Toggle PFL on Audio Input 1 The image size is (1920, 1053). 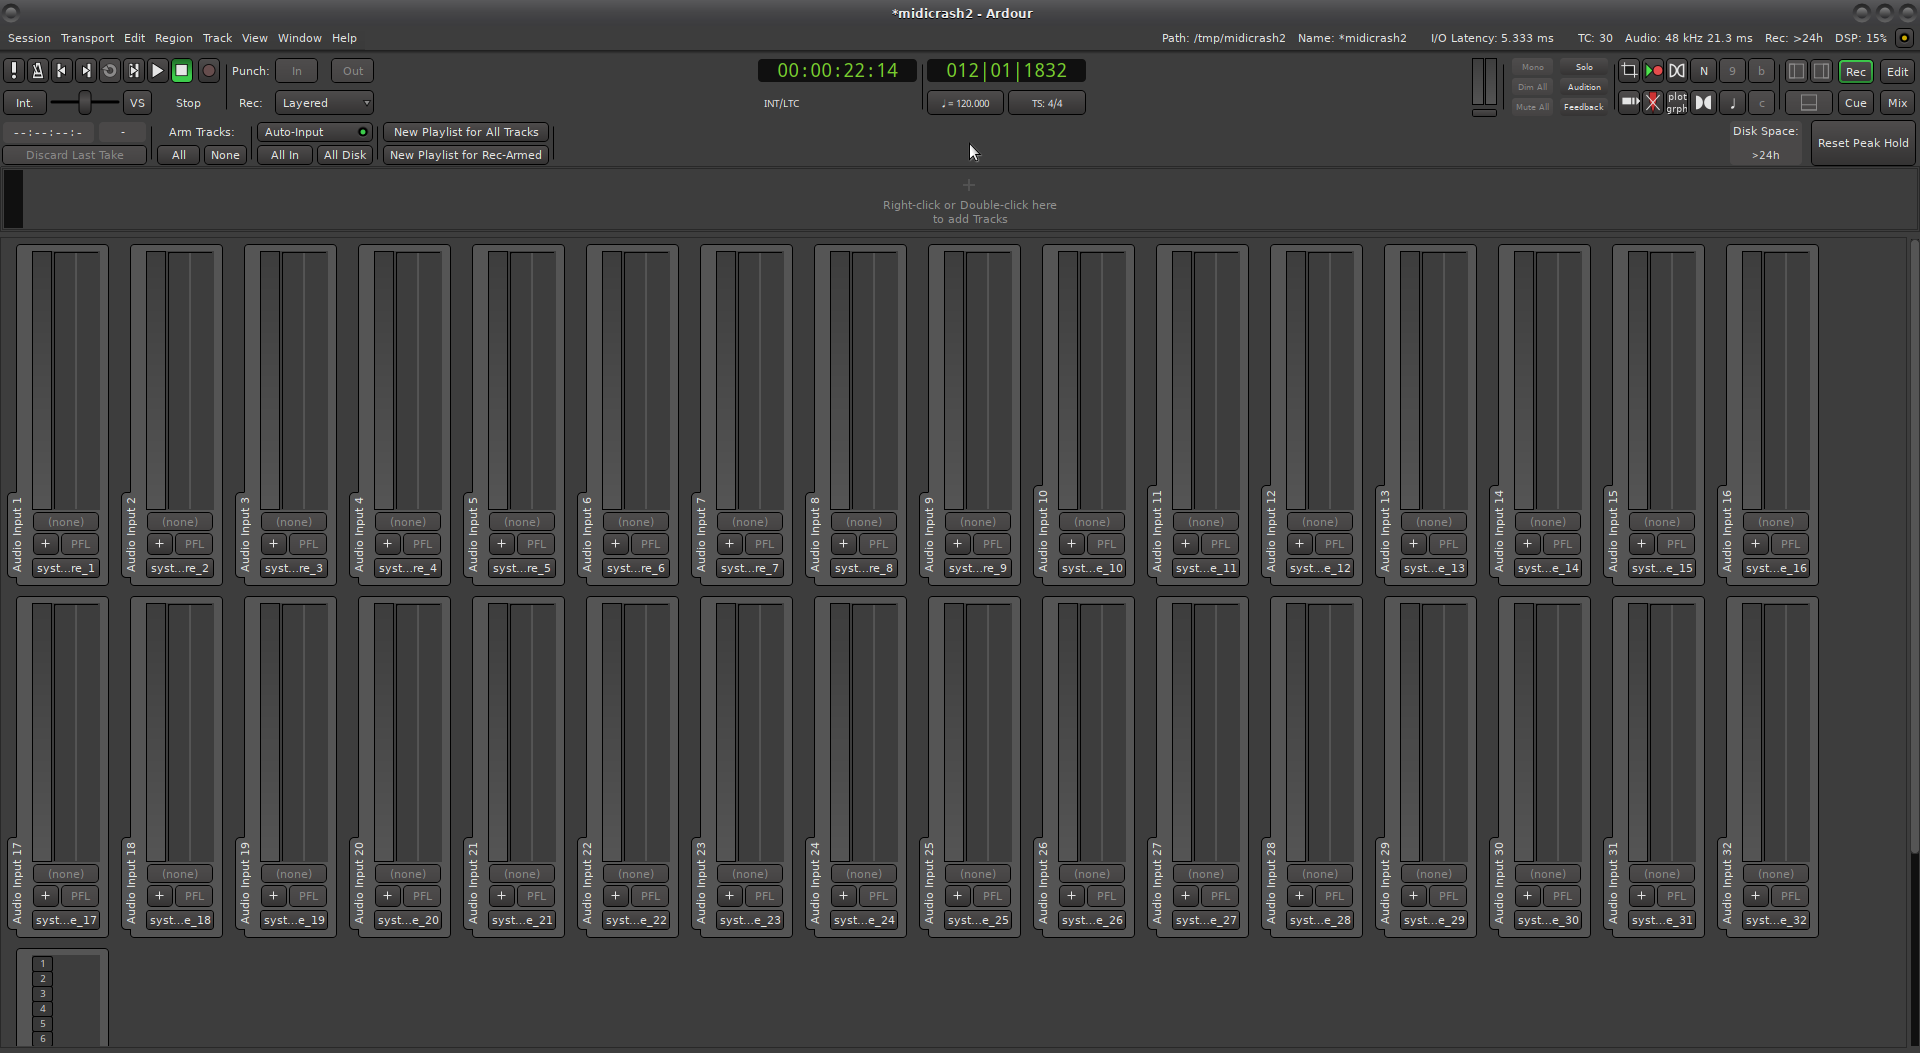click(80, 544)
